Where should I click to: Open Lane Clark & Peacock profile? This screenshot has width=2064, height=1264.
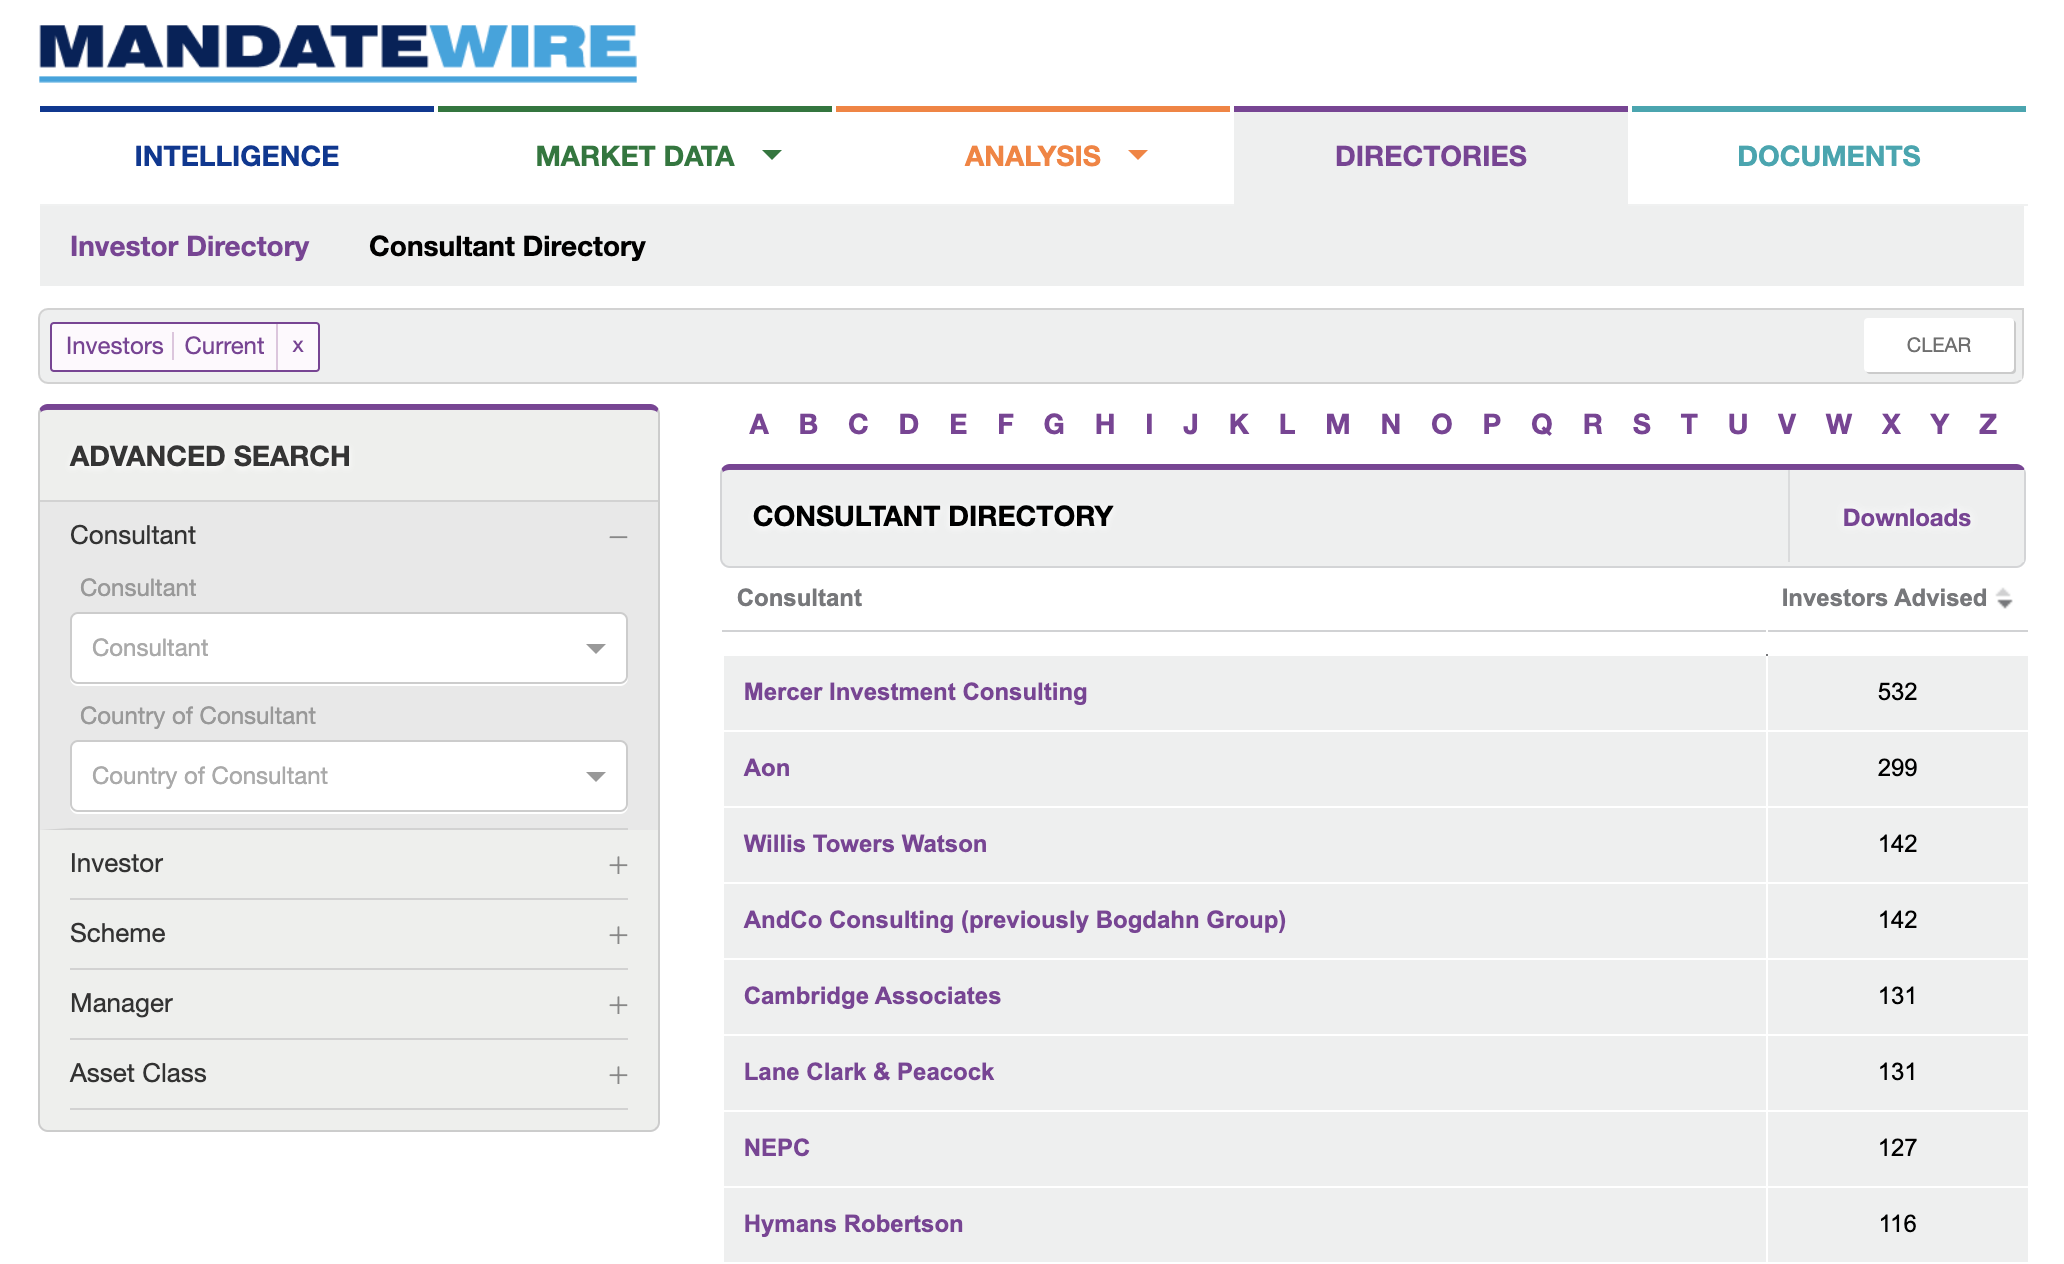pos(868,1072)
